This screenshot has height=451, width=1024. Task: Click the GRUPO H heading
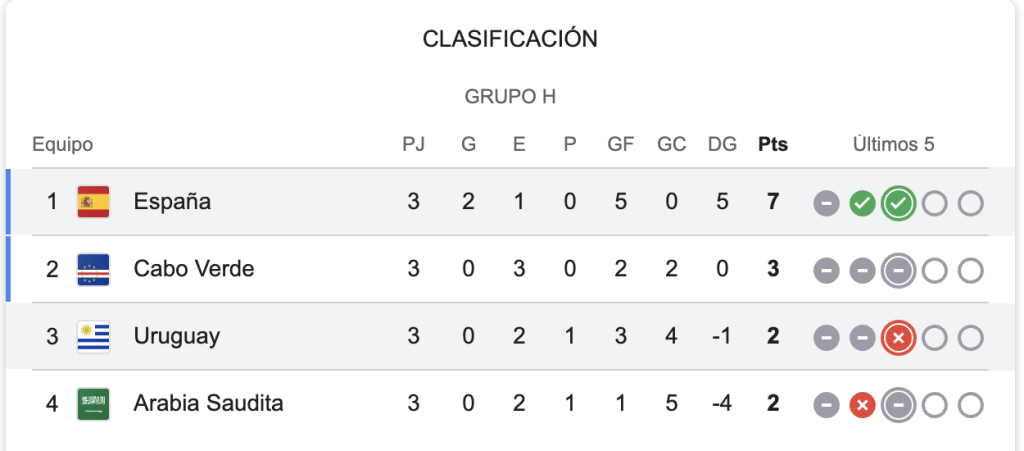(x=510, y=97)
